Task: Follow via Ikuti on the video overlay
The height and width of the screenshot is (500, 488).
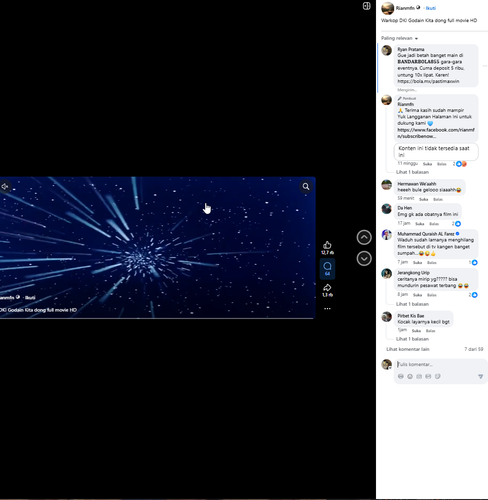Action: point(30,298)
